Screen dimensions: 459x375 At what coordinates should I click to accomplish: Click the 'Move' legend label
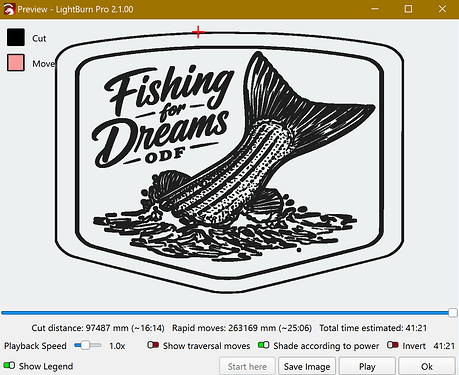[x=43, y=64]
